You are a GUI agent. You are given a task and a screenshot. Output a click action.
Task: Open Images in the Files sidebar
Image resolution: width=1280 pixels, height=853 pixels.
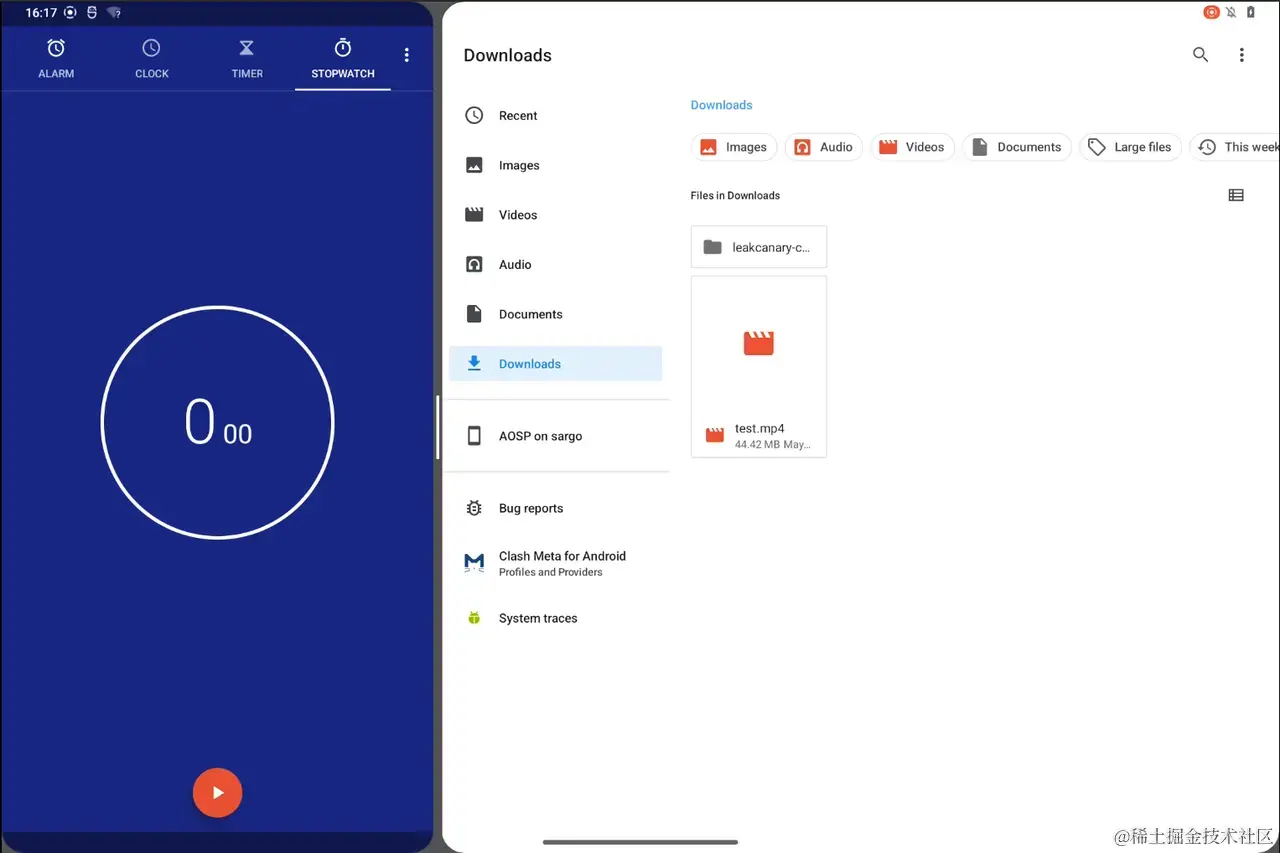pos(555,166)
